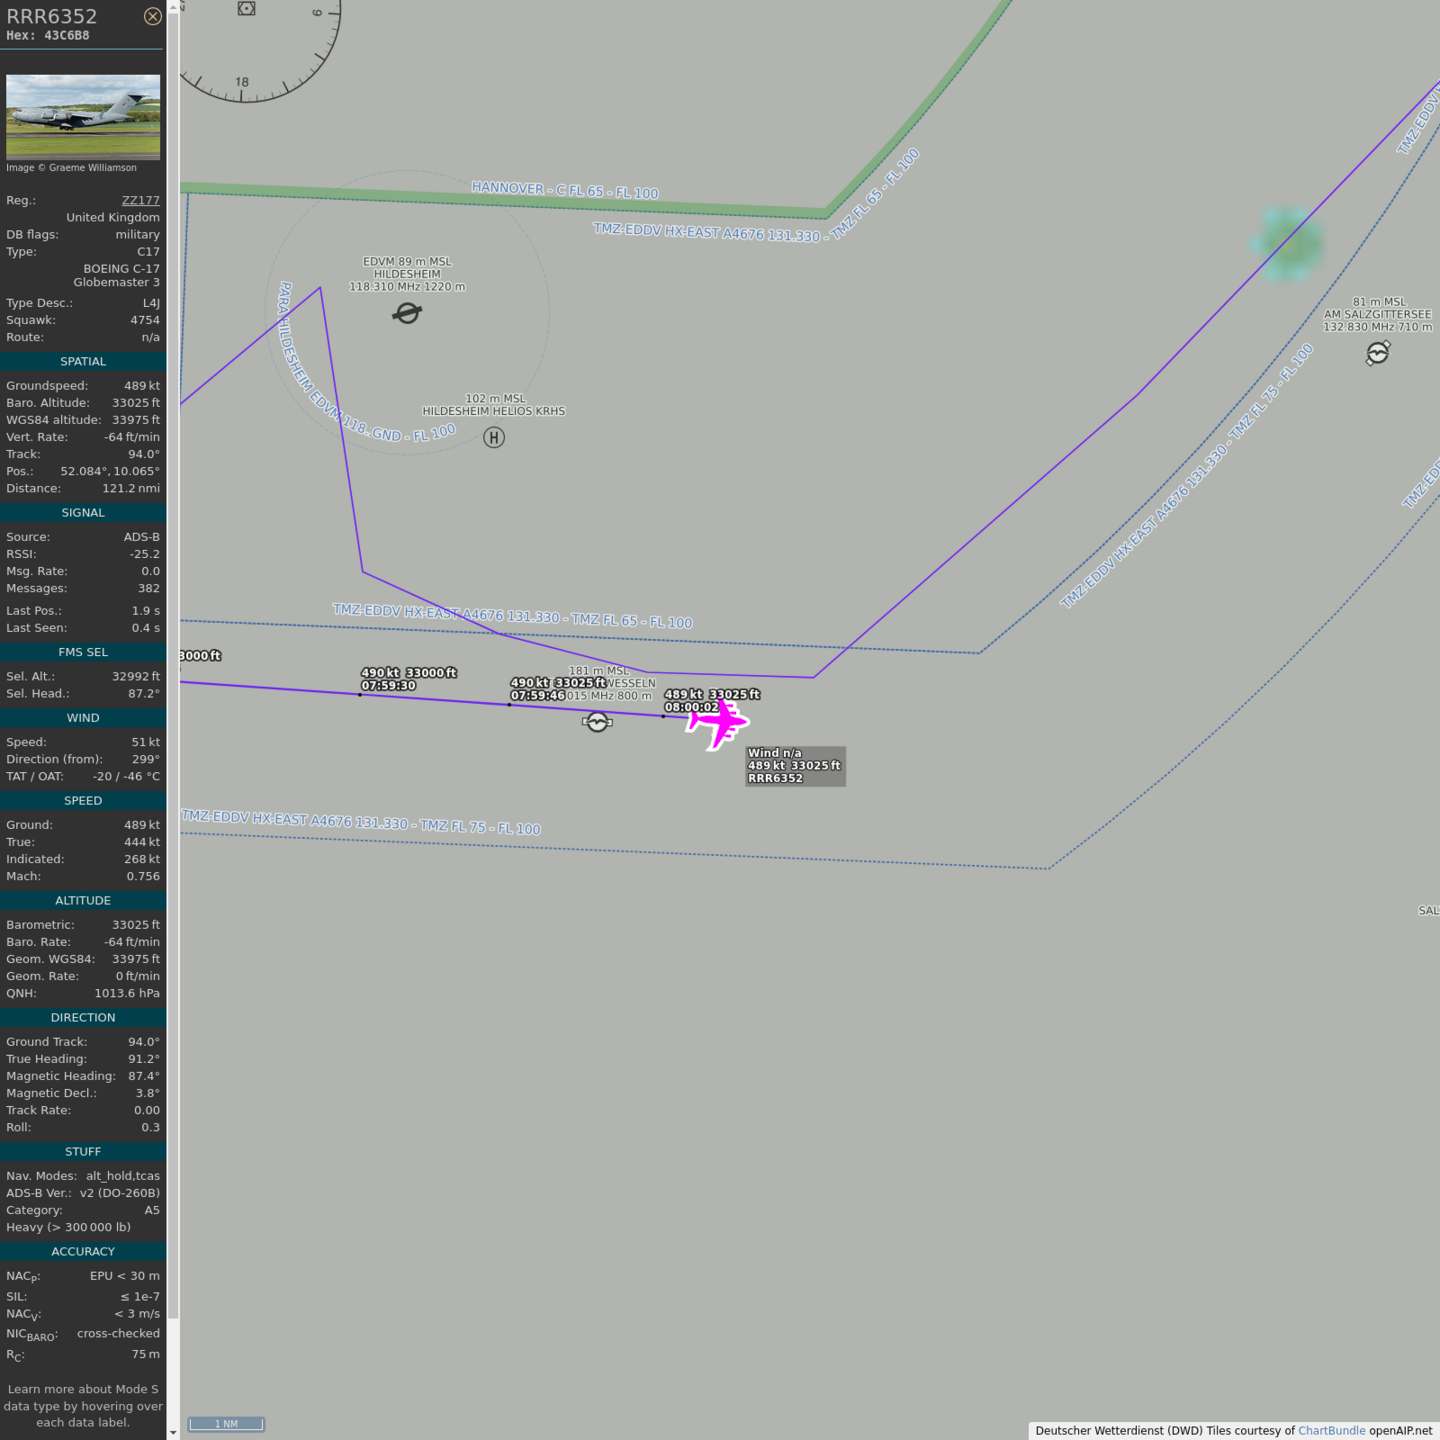Image resolution: width=1440 pixels, height=1440 pixels.
Task: Click the scroll up arrow of sidebar
Action: [173, 6]
